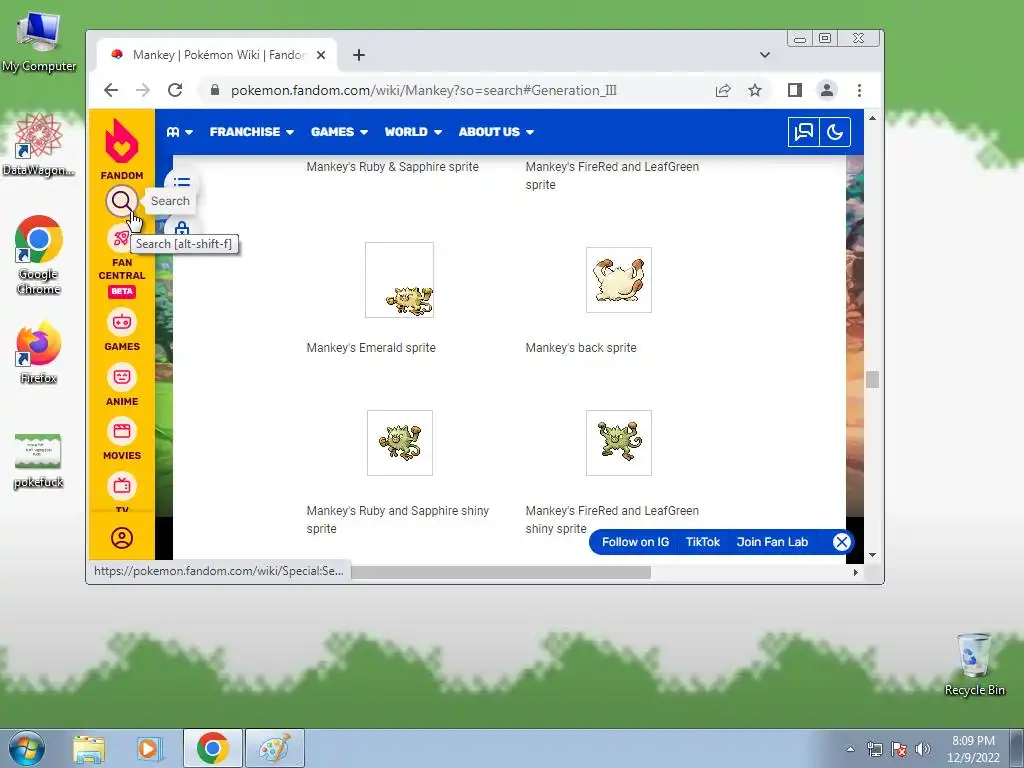Expand the ABOUT US menu

pos(496,132)
